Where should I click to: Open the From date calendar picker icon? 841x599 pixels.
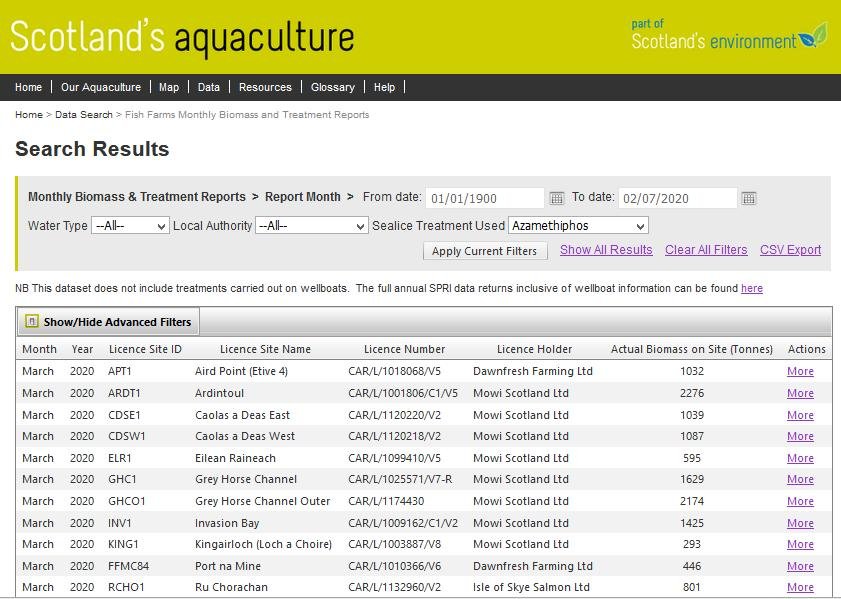click(557, 198)
